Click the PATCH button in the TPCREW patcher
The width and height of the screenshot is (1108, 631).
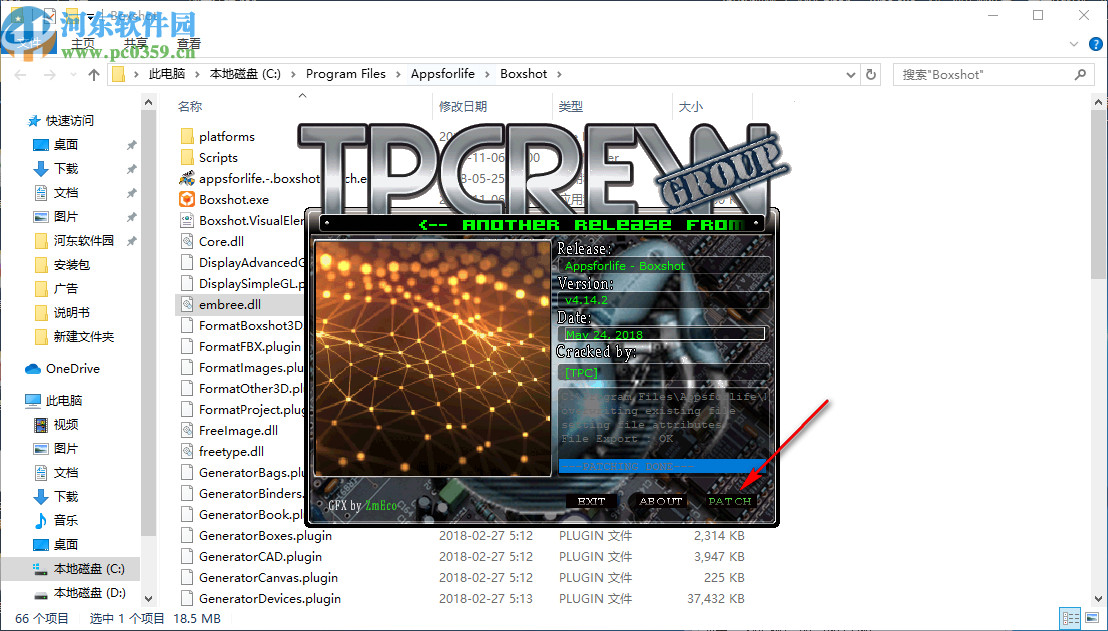[729, 501]
